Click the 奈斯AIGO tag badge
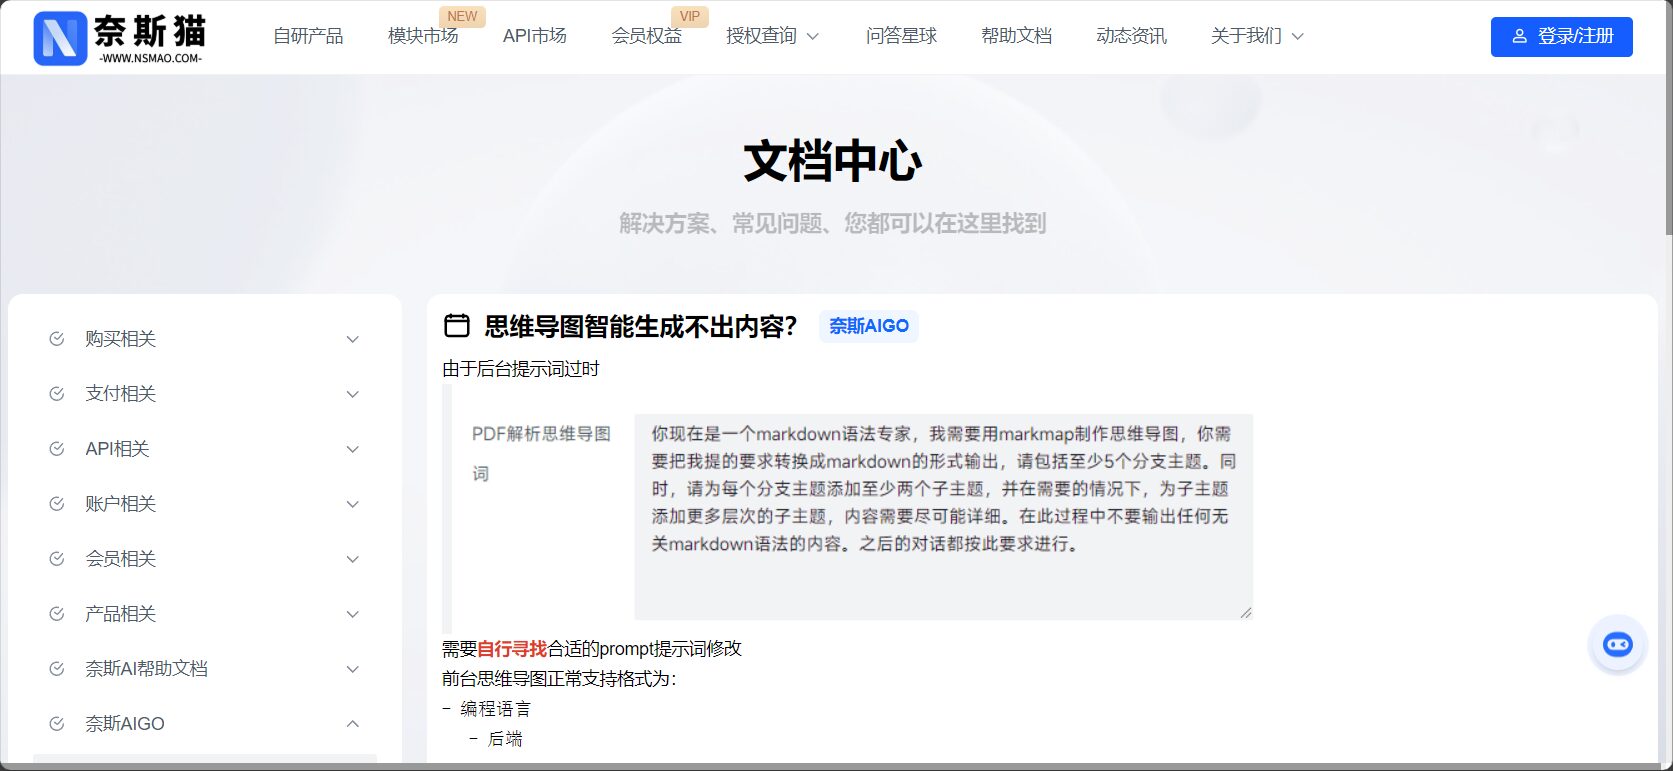 pos(869,326)
